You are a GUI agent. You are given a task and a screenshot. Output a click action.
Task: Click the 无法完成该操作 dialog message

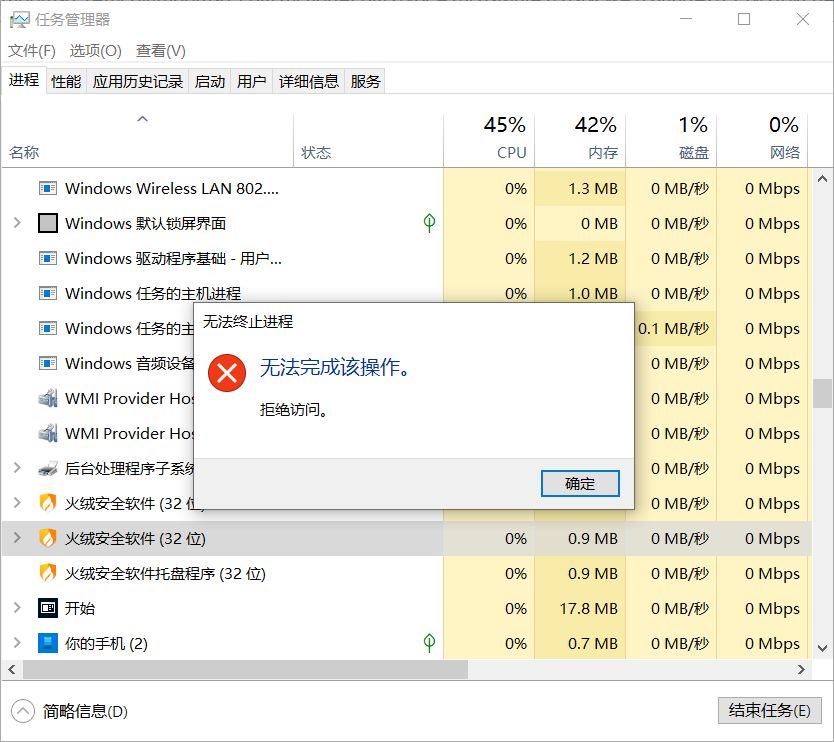click(x=336, y=367)
